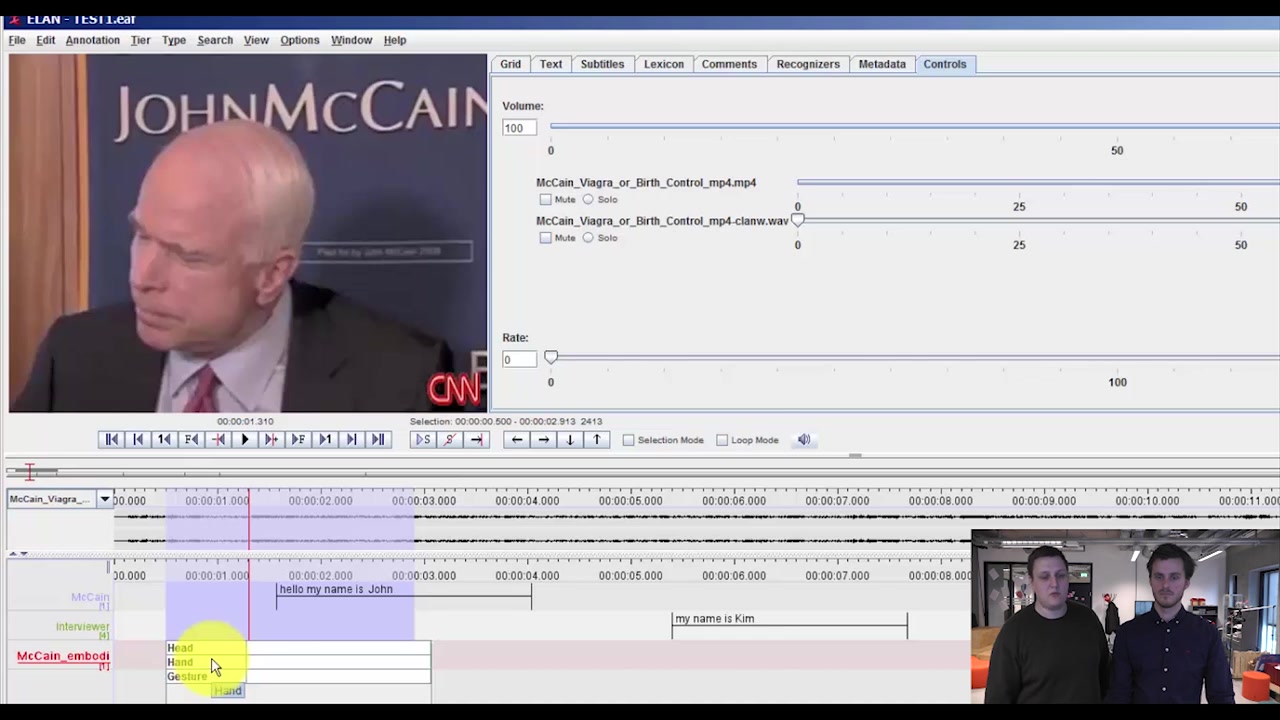Select the Interviewer tier label
This screenshot has width=1280, height=720.
pos(82,627)
